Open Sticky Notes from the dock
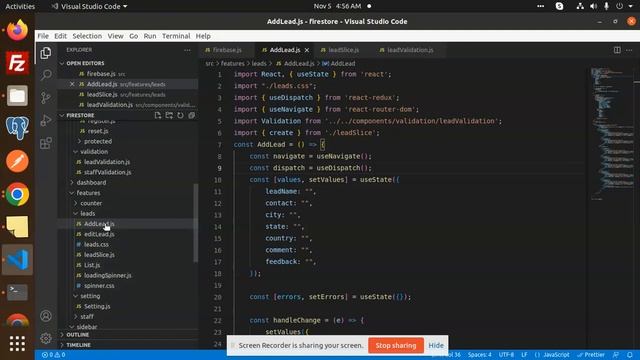 point(17,227)
